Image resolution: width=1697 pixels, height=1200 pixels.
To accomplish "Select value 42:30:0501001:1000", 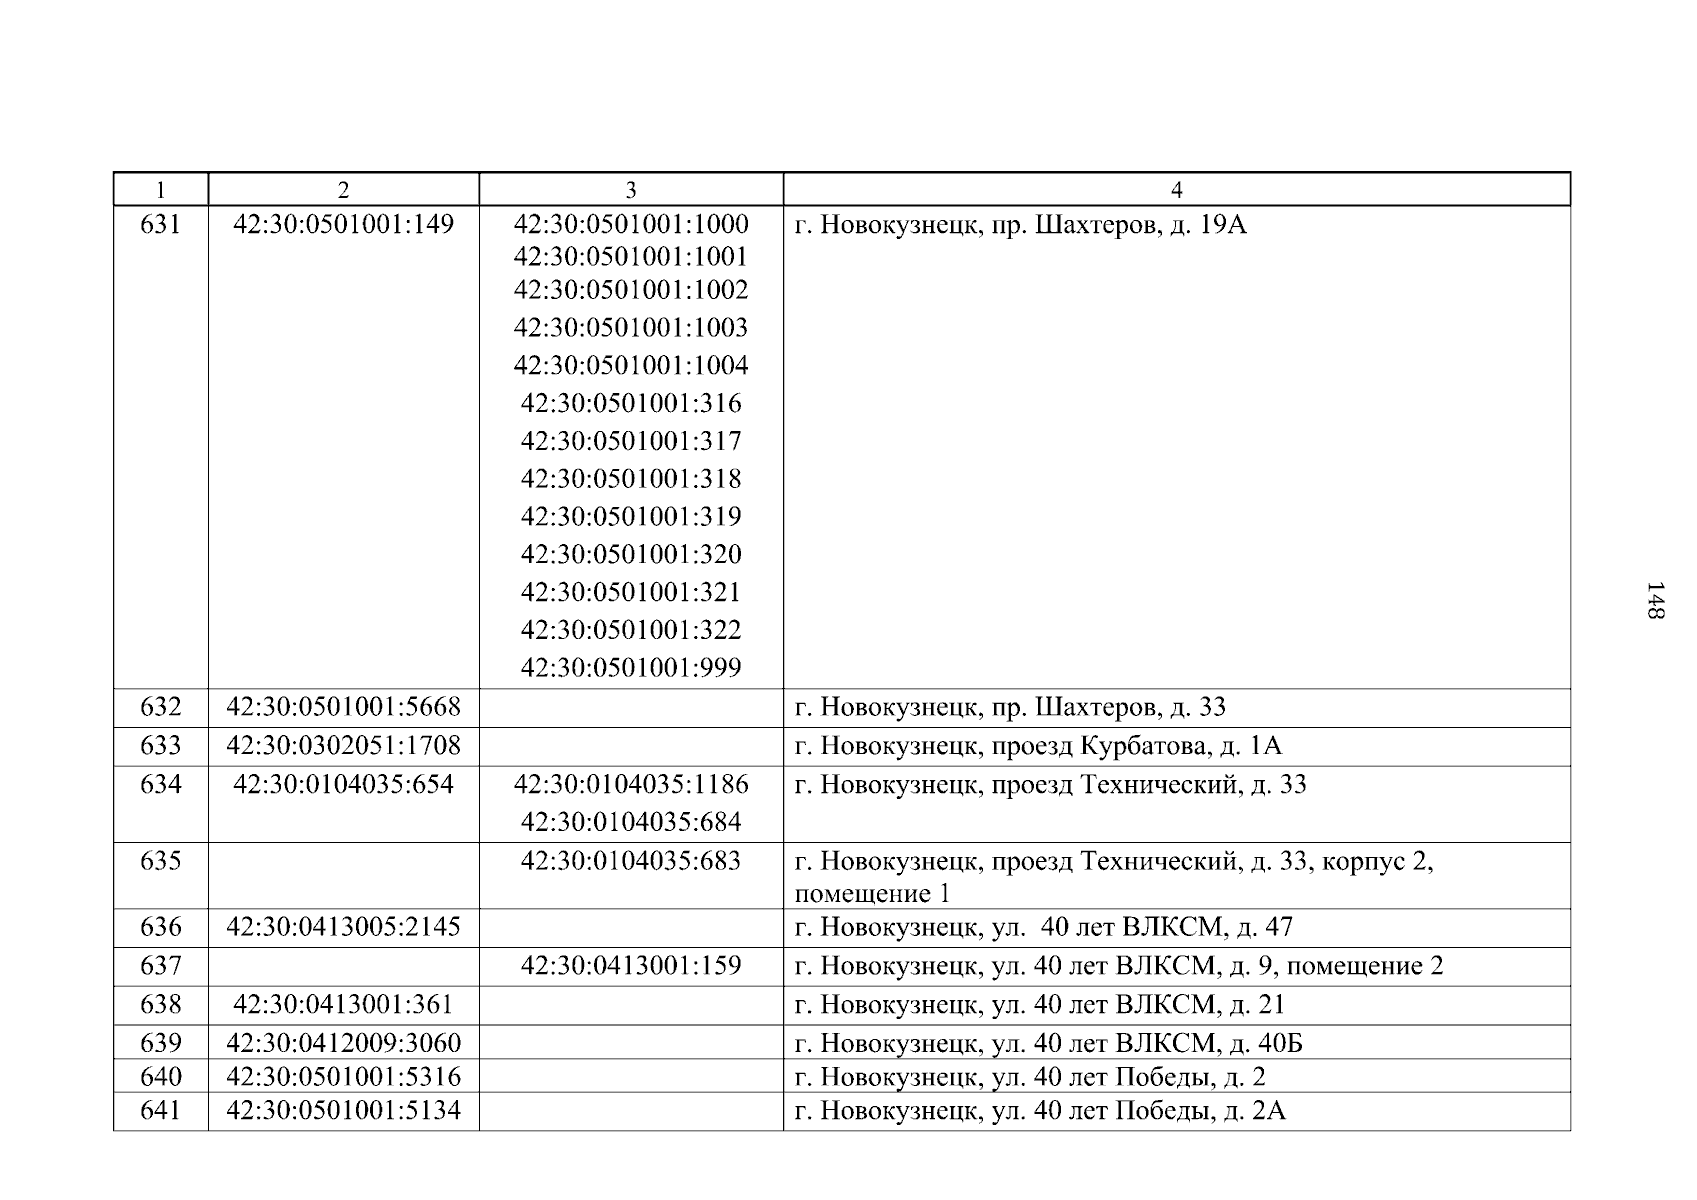I will tap(631, 224).
